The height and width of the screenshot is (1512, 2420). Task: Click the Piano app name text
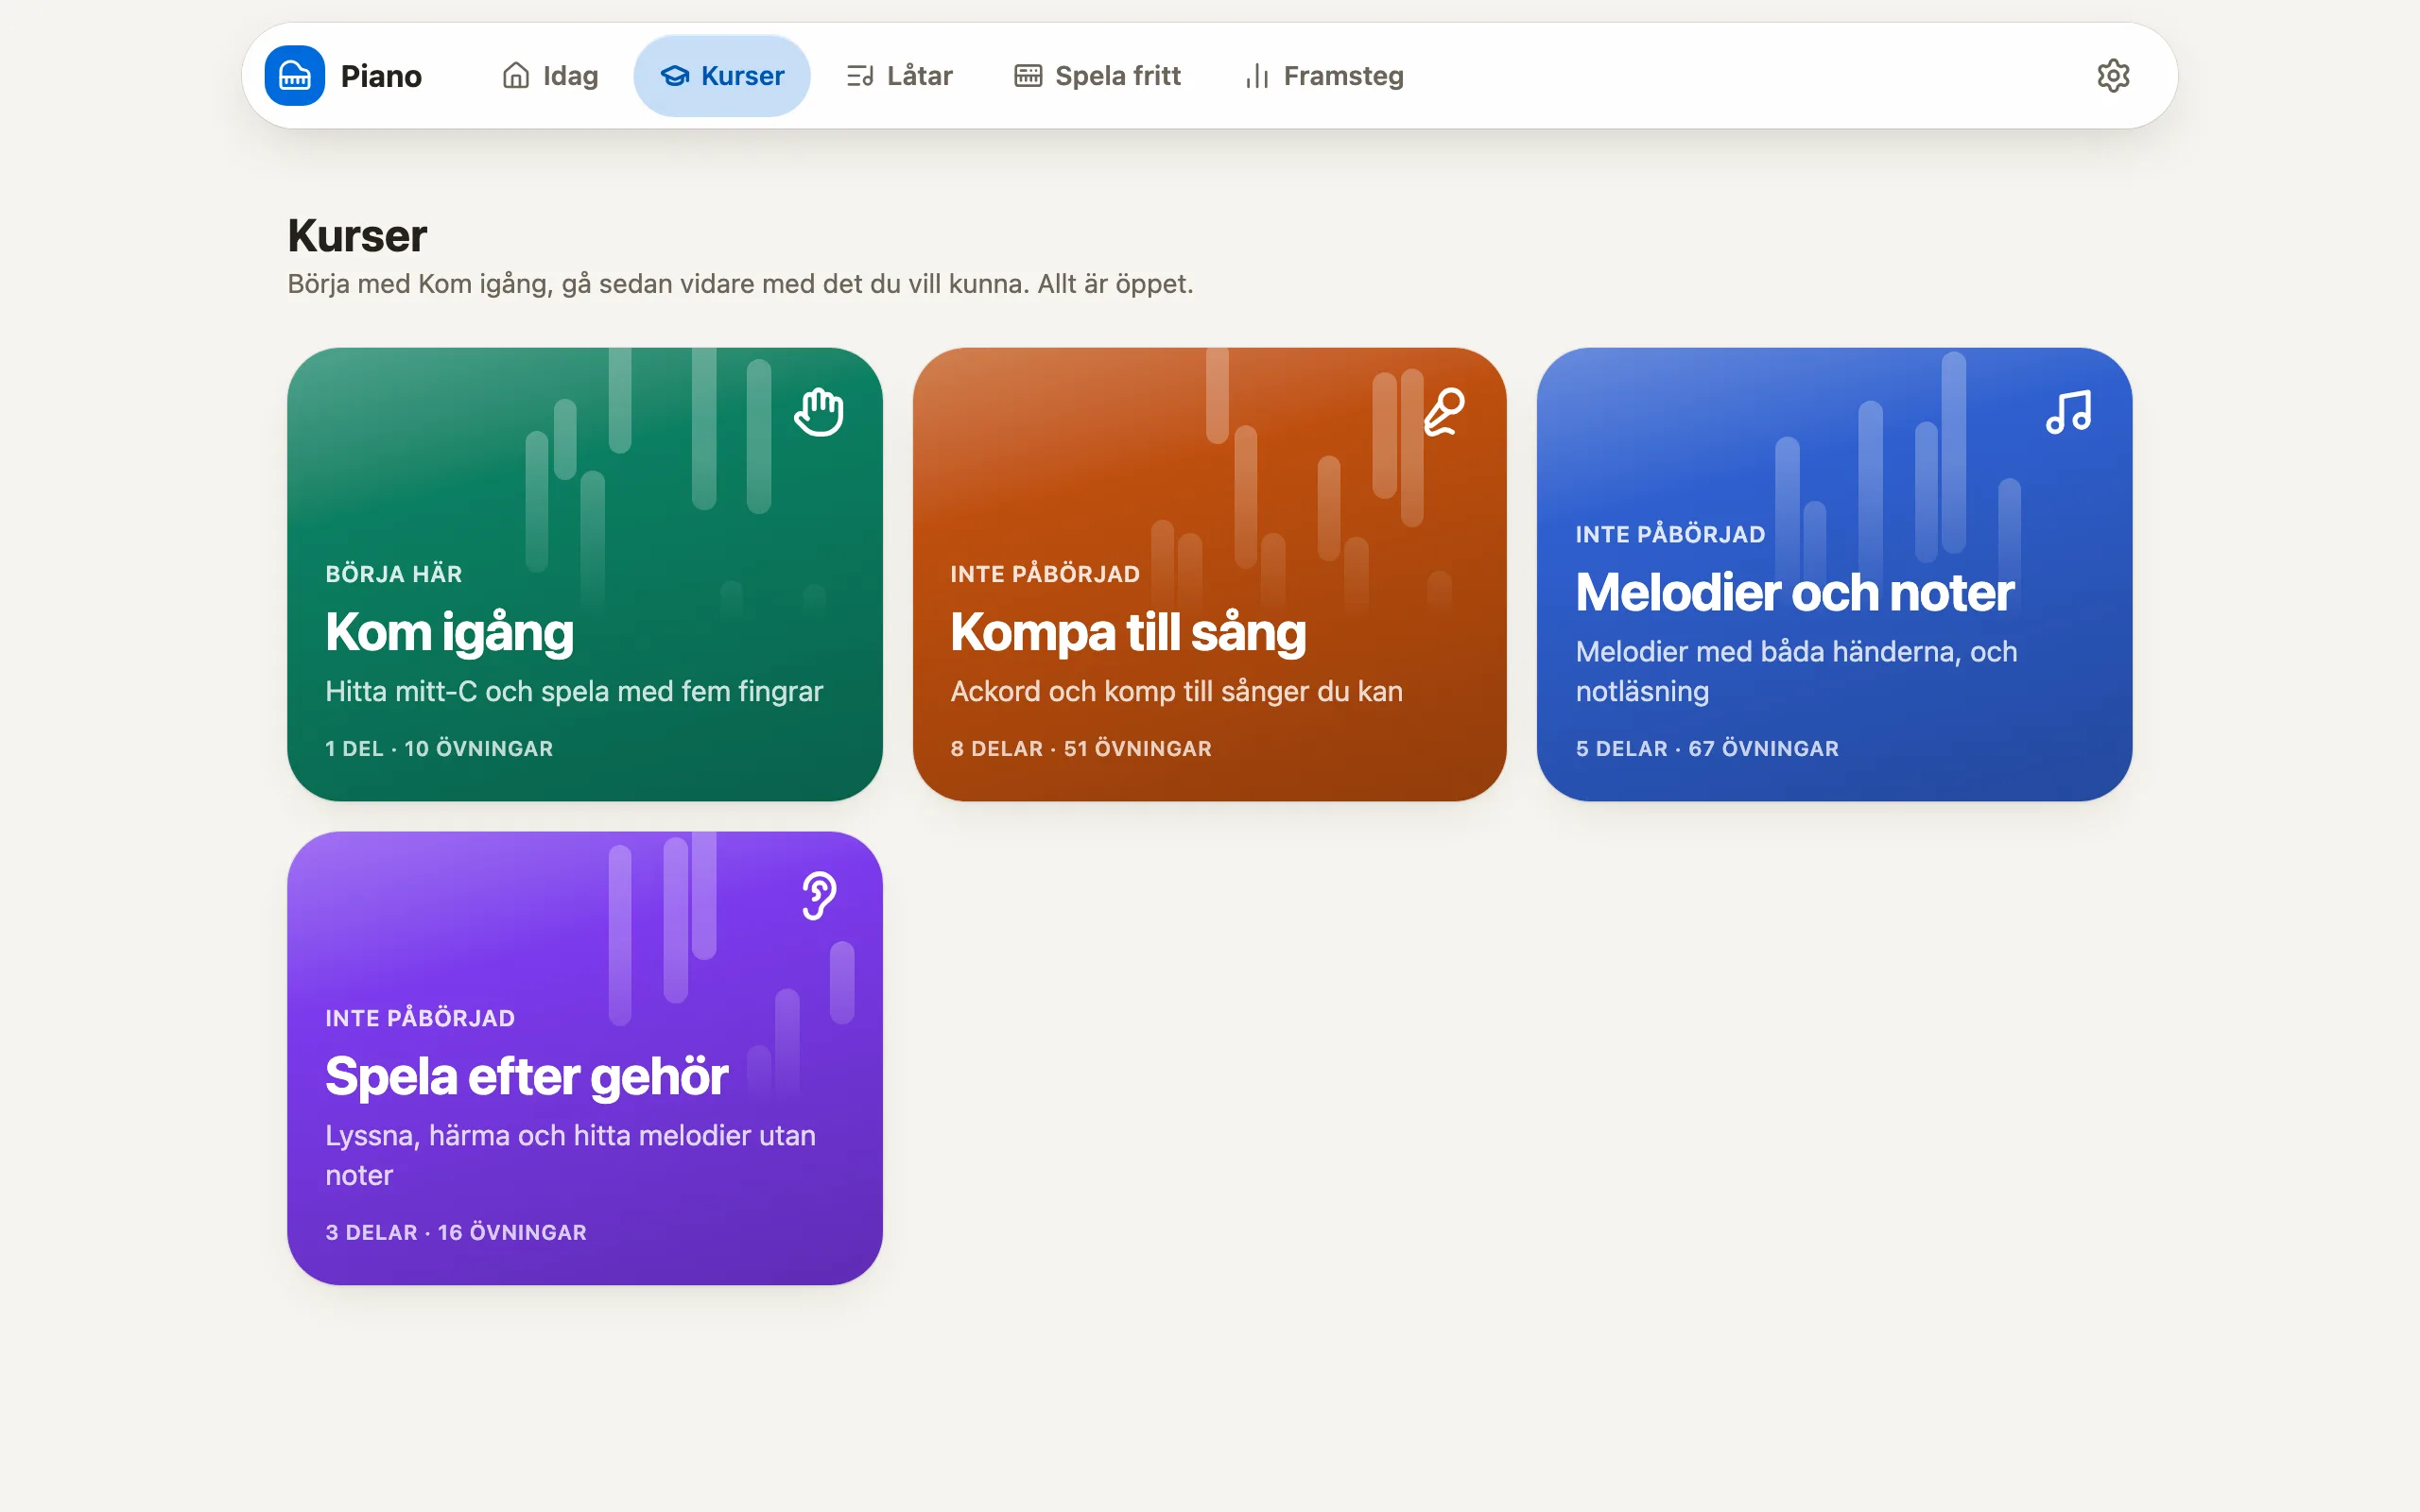[381, 76]
